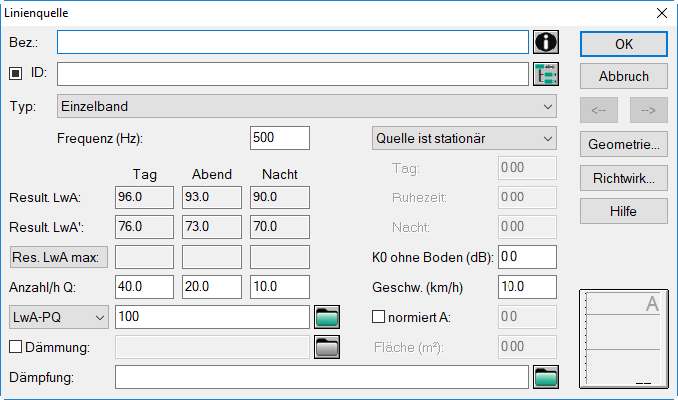Click the Abend column header
Viewport: 678px width, 400px height.
click(x=212, y=174)
